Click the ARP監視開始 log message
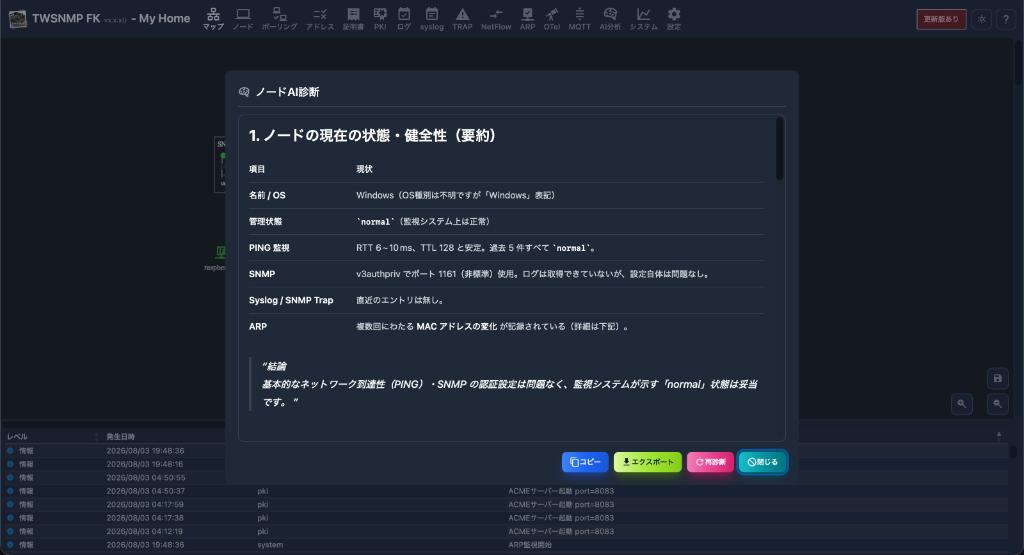The width and height of the screenshot is (1024, 555). click(530, 545)
